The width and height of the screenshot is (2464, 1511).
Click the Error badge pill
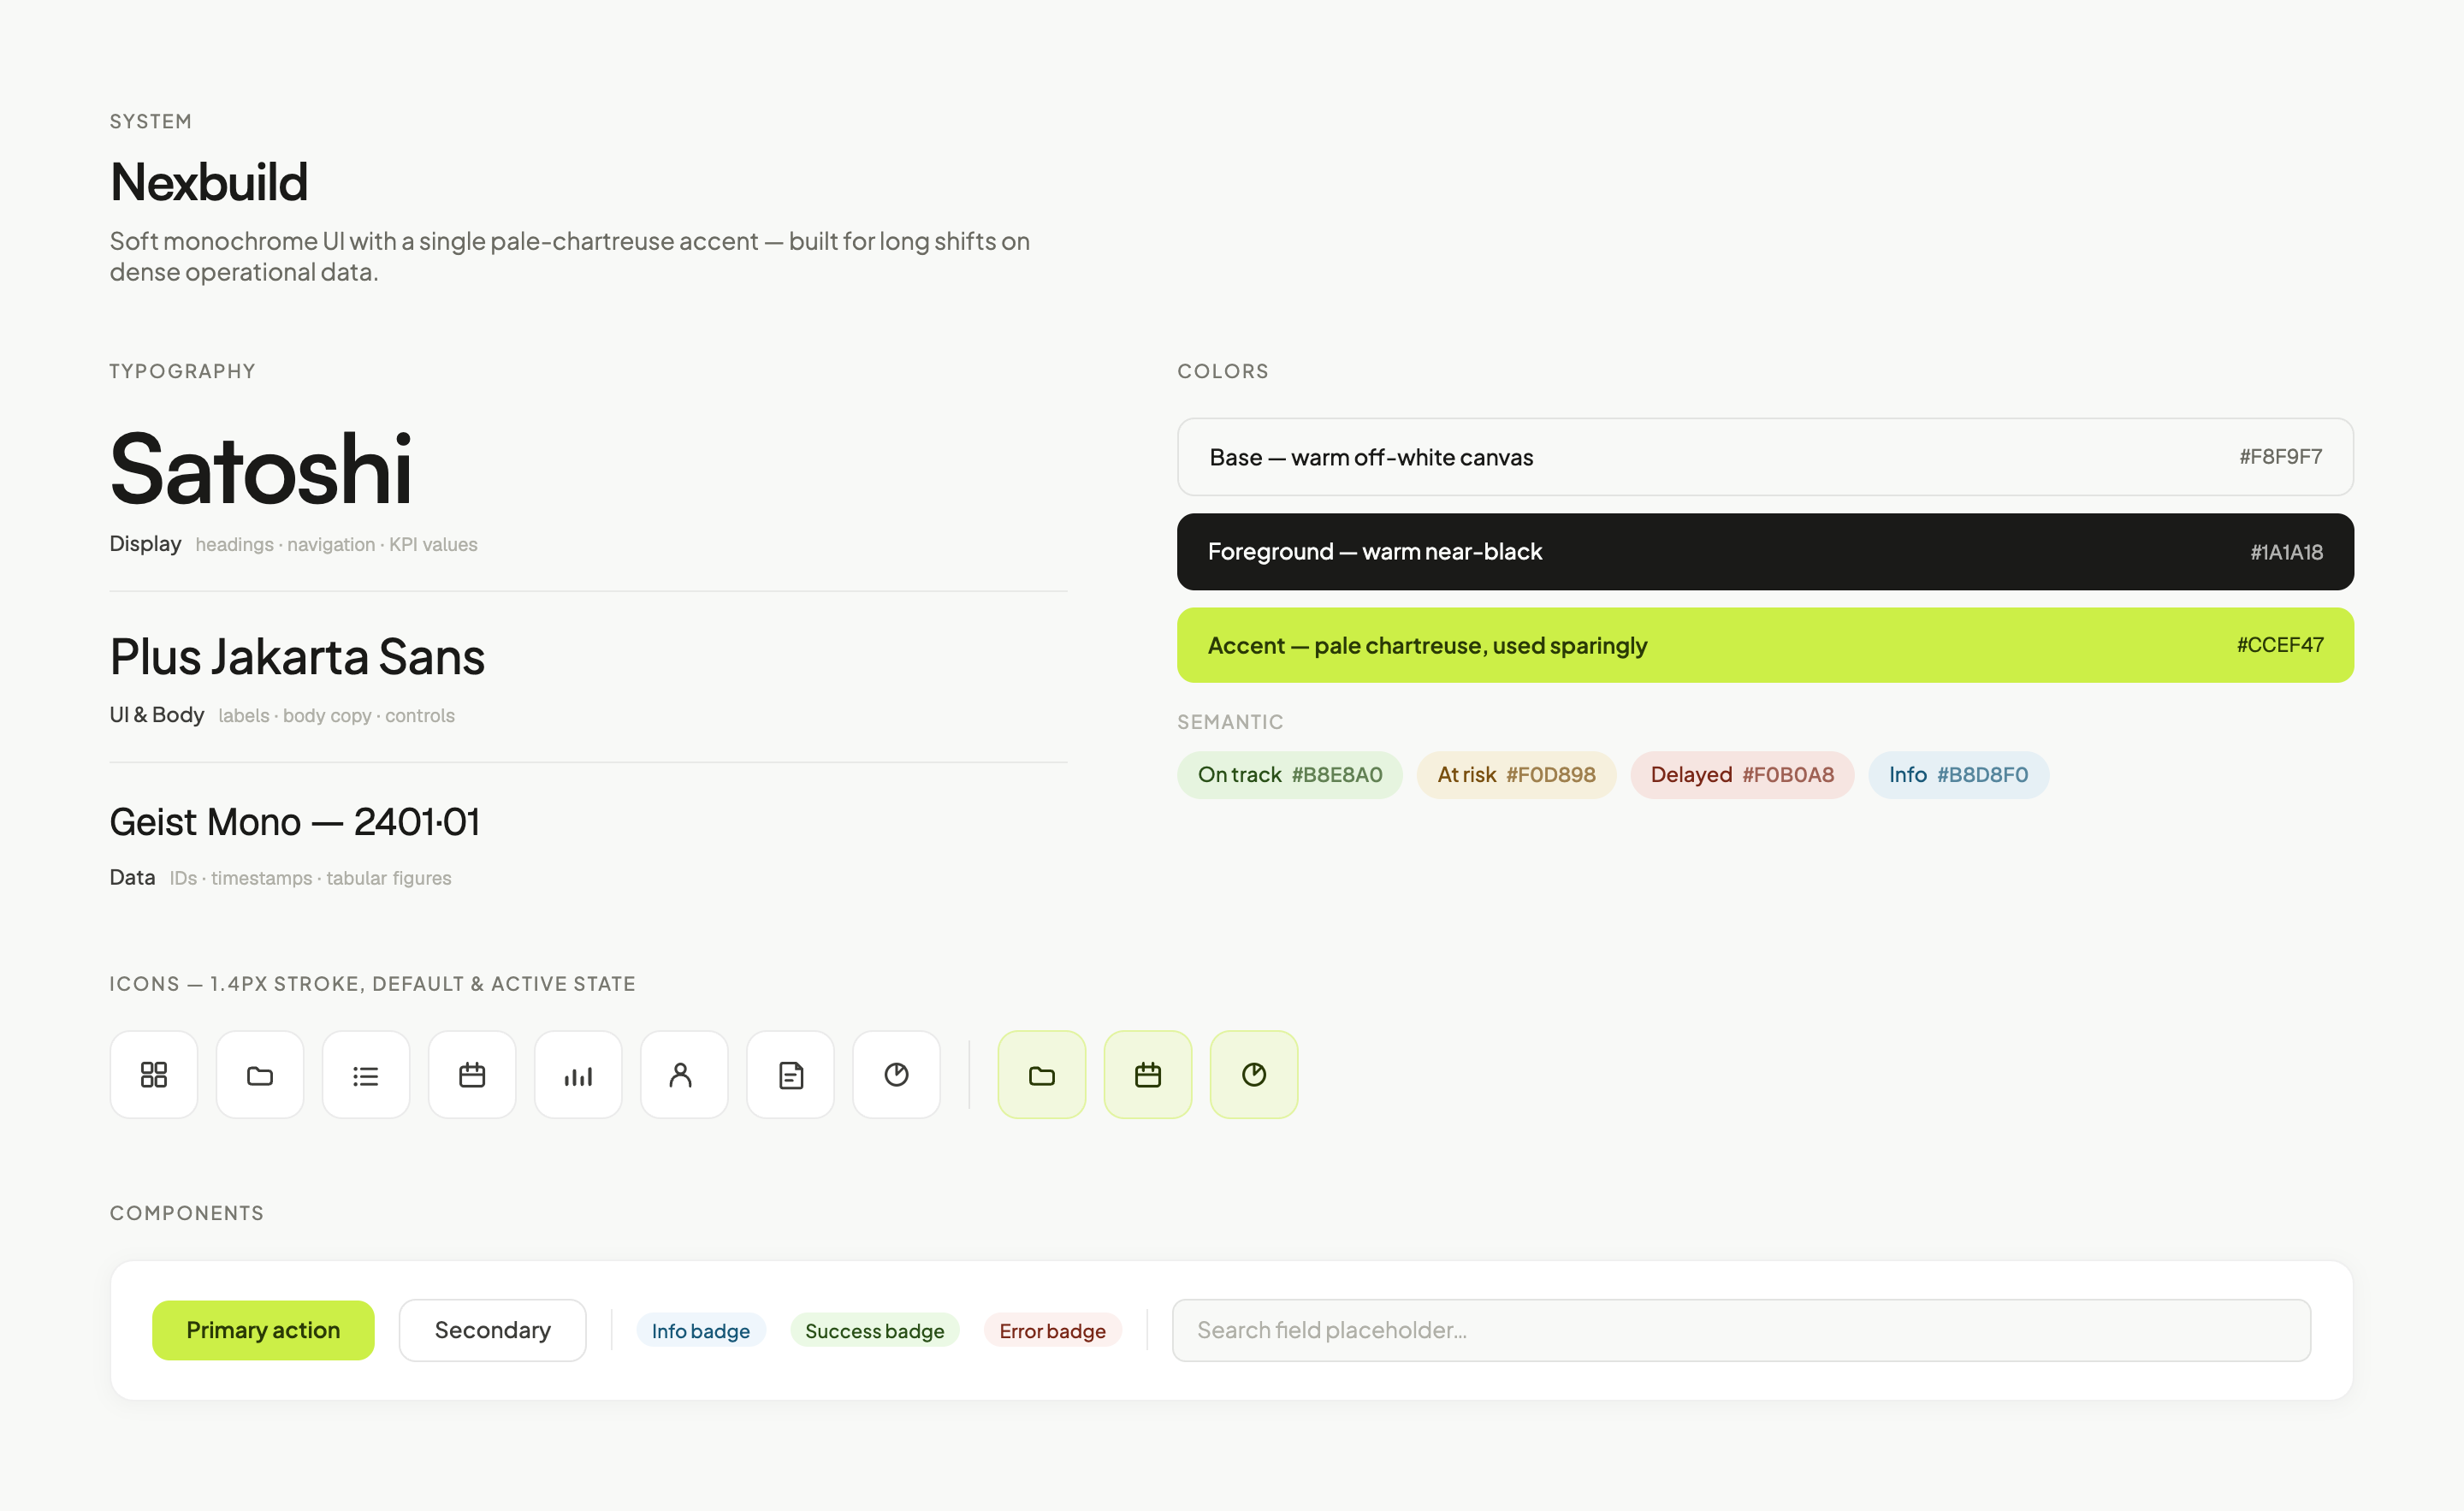pyautogui.click(x=1053, y=1331)
